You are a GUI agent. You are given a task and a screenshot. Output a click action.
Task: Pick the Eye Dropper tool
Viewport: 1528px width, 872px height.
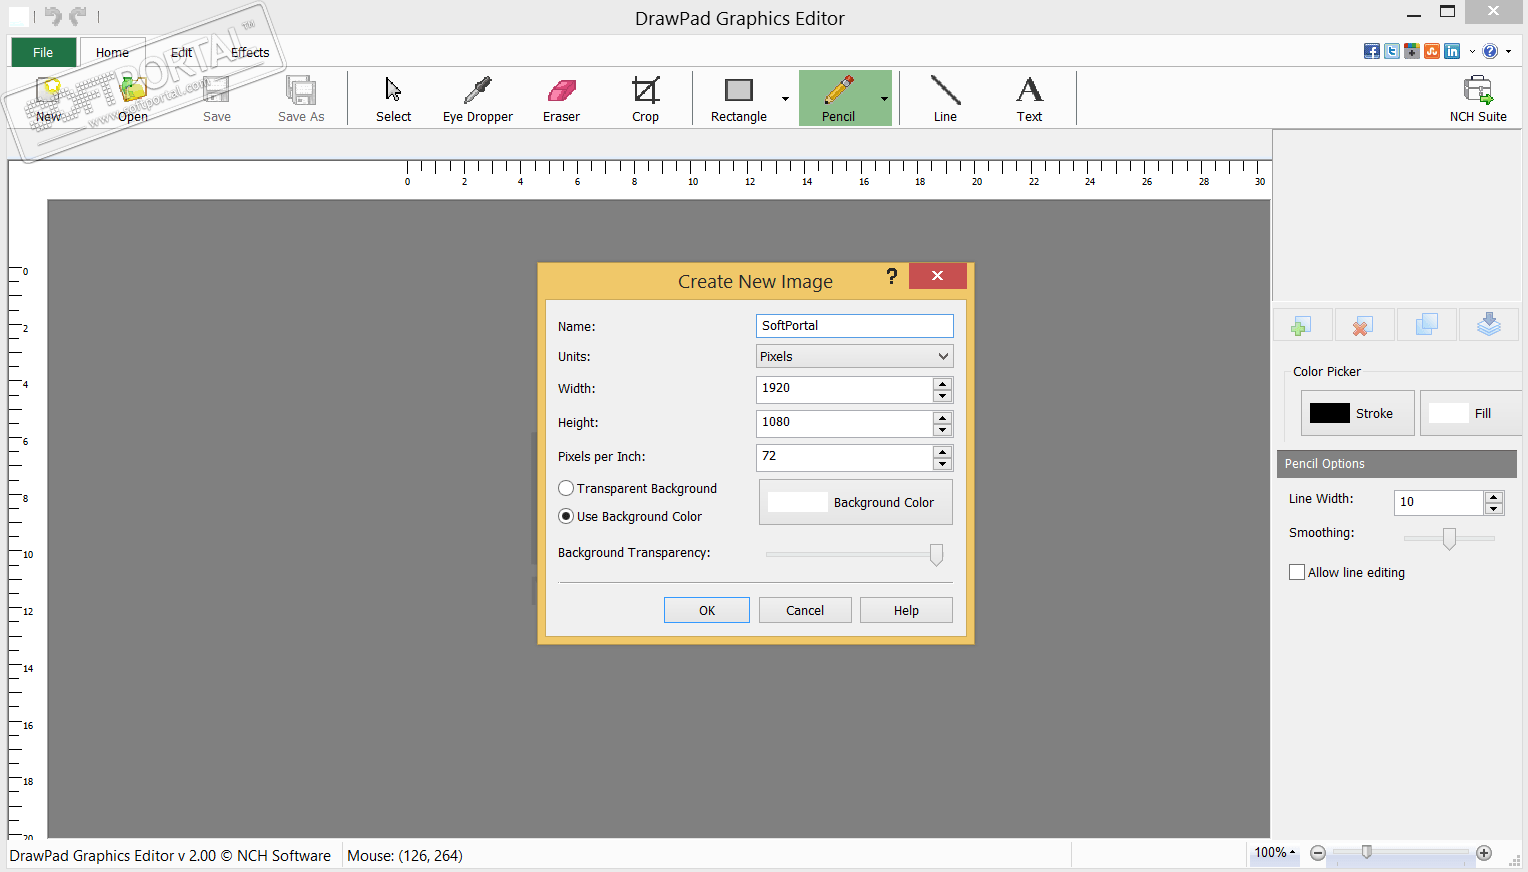pyautogui.click(x=477, y=98)
